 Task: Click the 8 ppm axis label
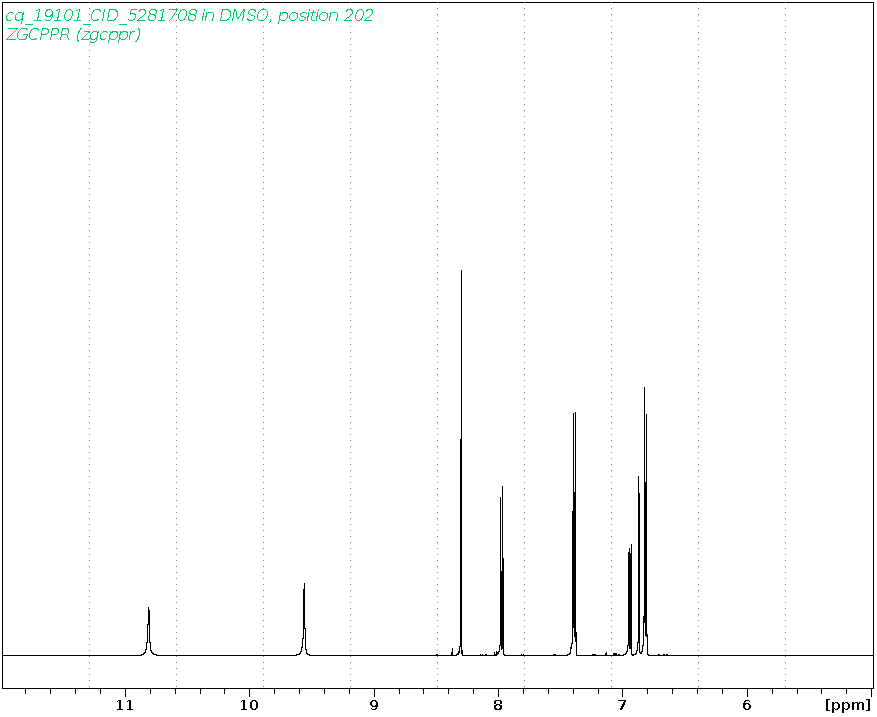498,706
